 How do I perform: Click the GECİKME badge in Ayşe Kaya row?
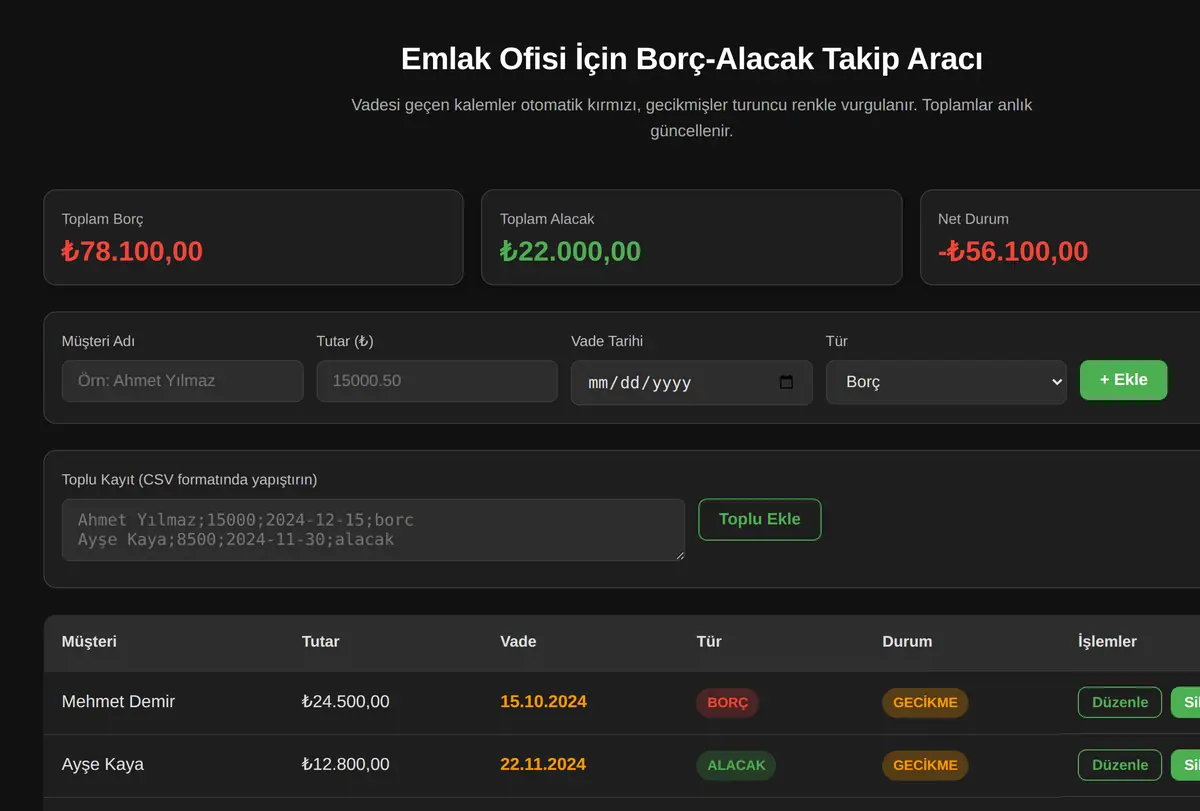pyautogui.click(x=925, y=766)
